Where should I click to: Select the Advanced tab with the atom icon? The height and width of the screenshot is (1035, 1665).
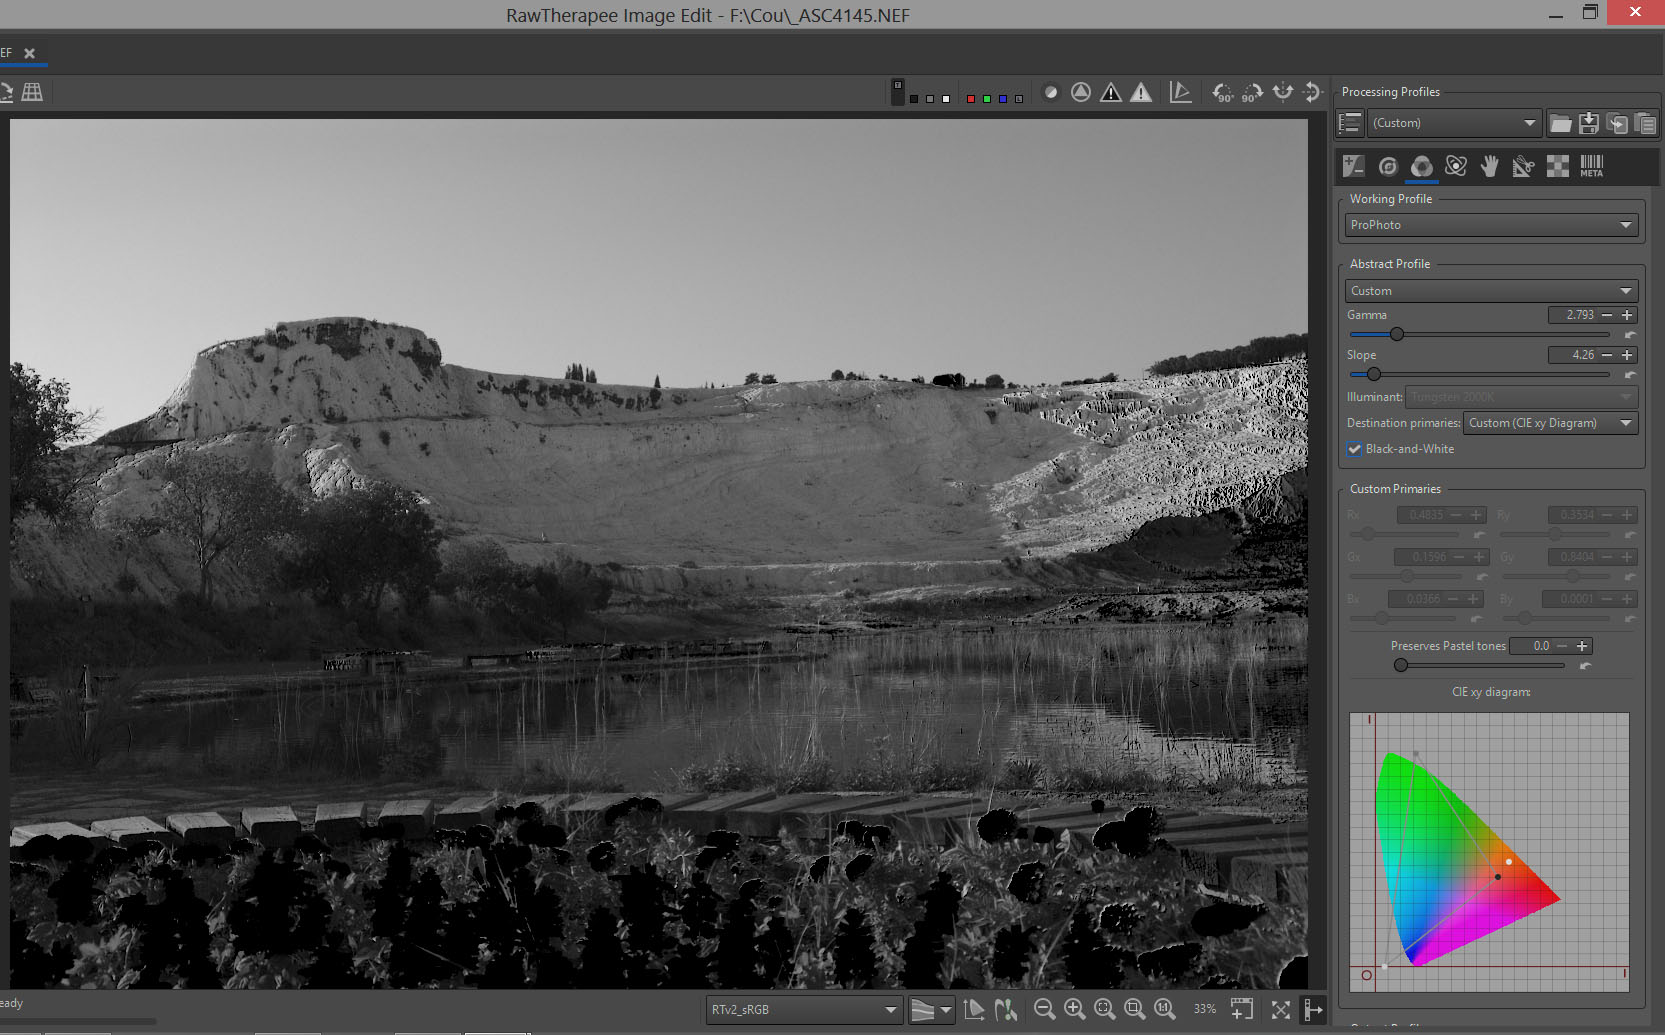(1456, 166)
